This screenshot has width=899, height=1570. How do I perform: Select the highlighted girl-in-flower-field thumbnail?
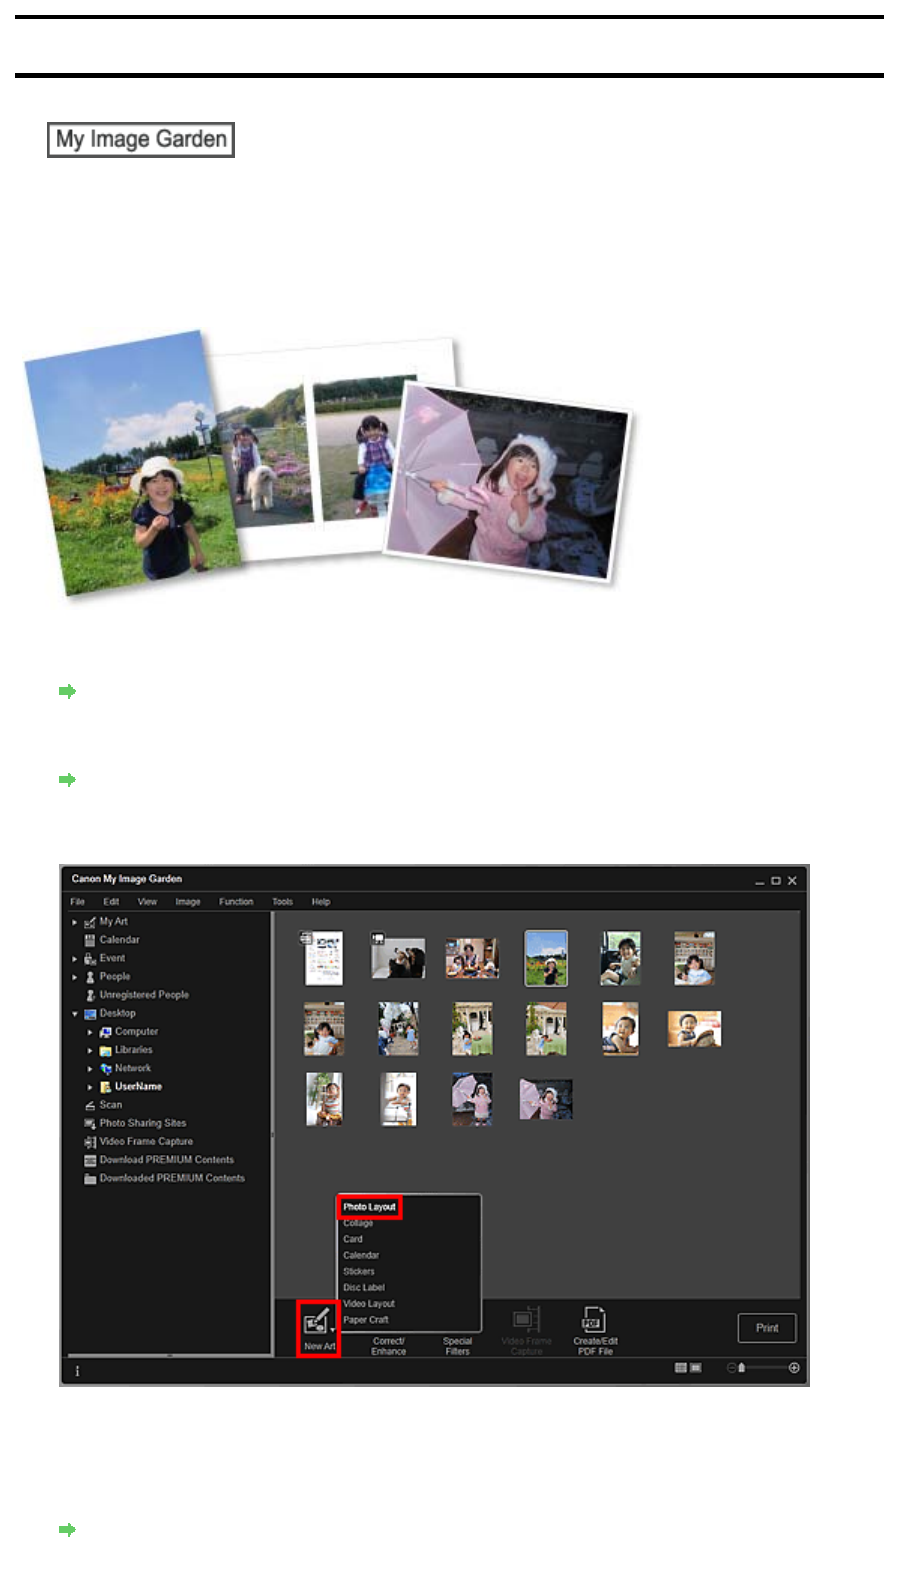click(x=546, y=958)
